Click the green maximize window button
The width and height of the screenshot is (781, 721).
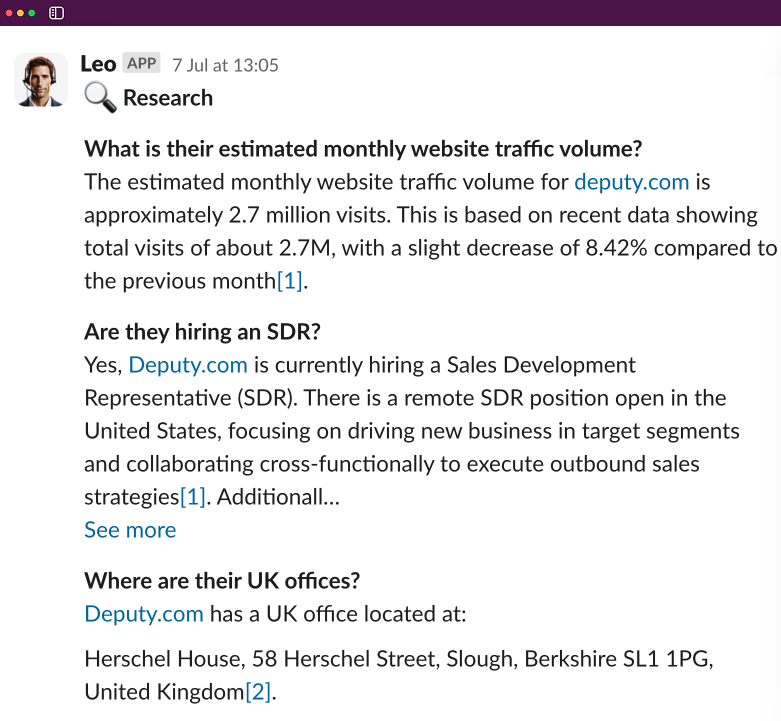point(32,13)
